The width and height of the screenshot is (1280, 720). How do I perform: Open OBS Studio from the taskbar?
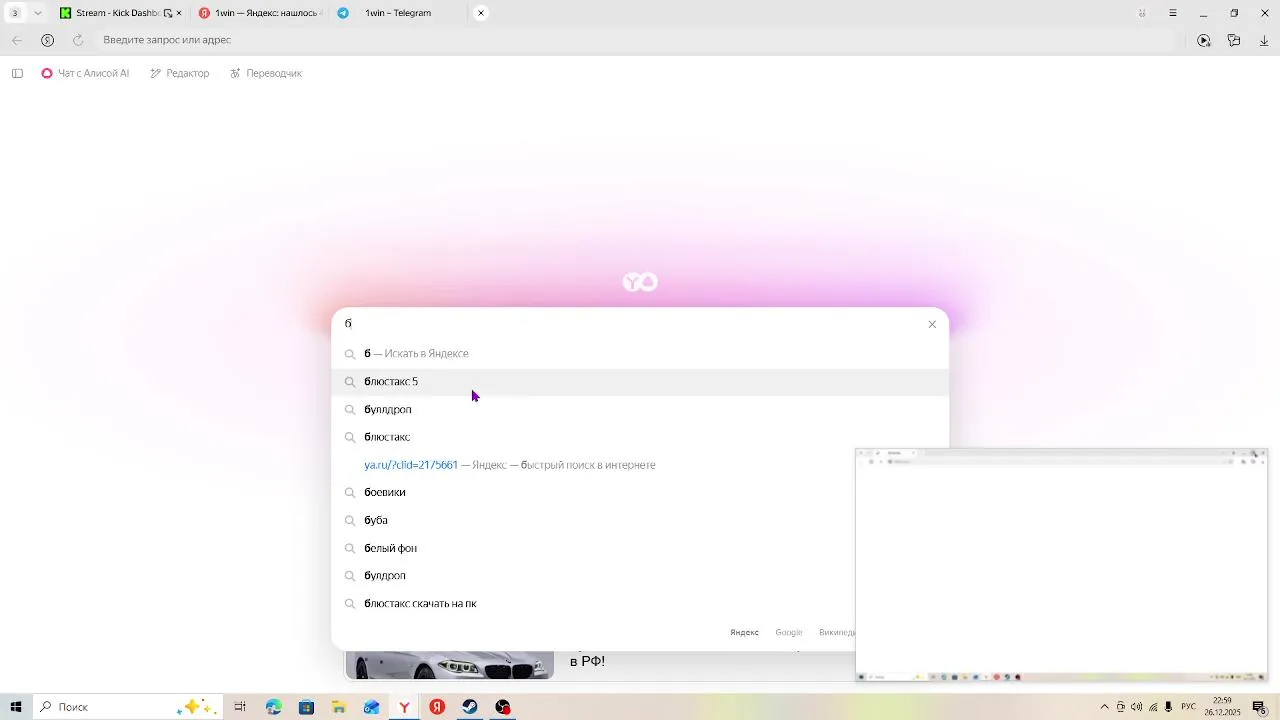(503, 707)
